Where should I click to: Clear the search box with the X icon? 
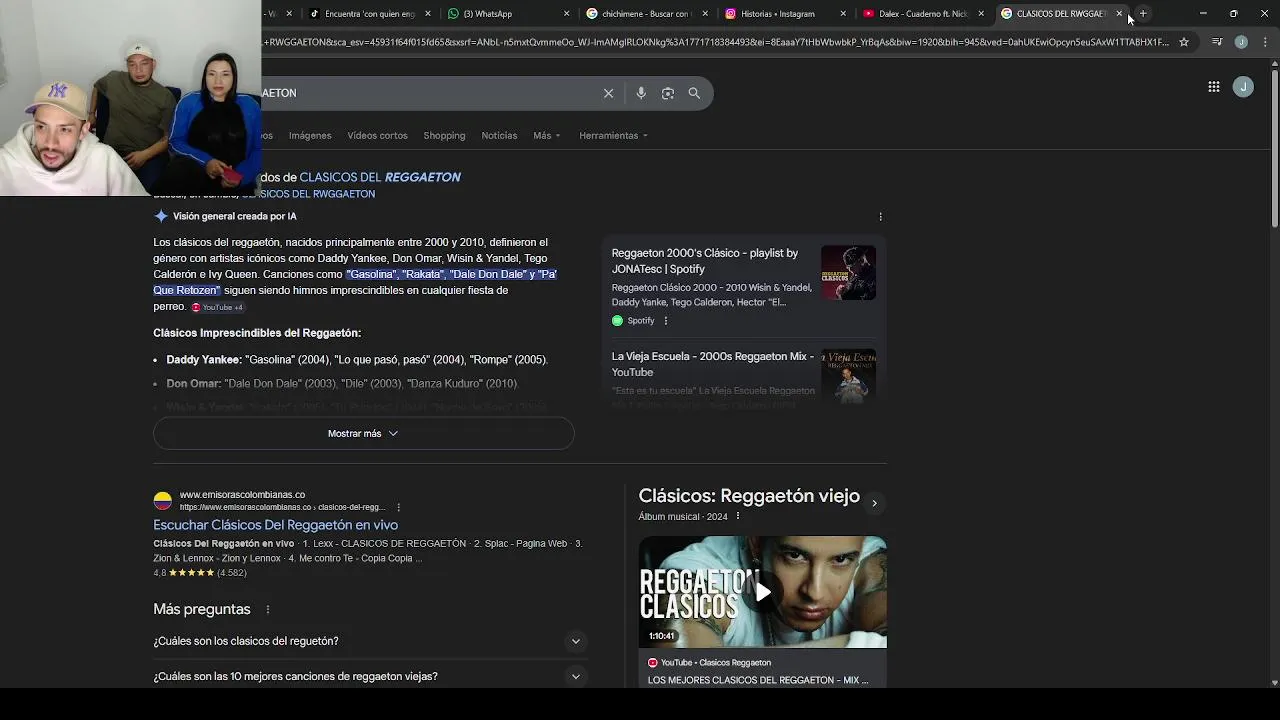(x=608, y=93)
